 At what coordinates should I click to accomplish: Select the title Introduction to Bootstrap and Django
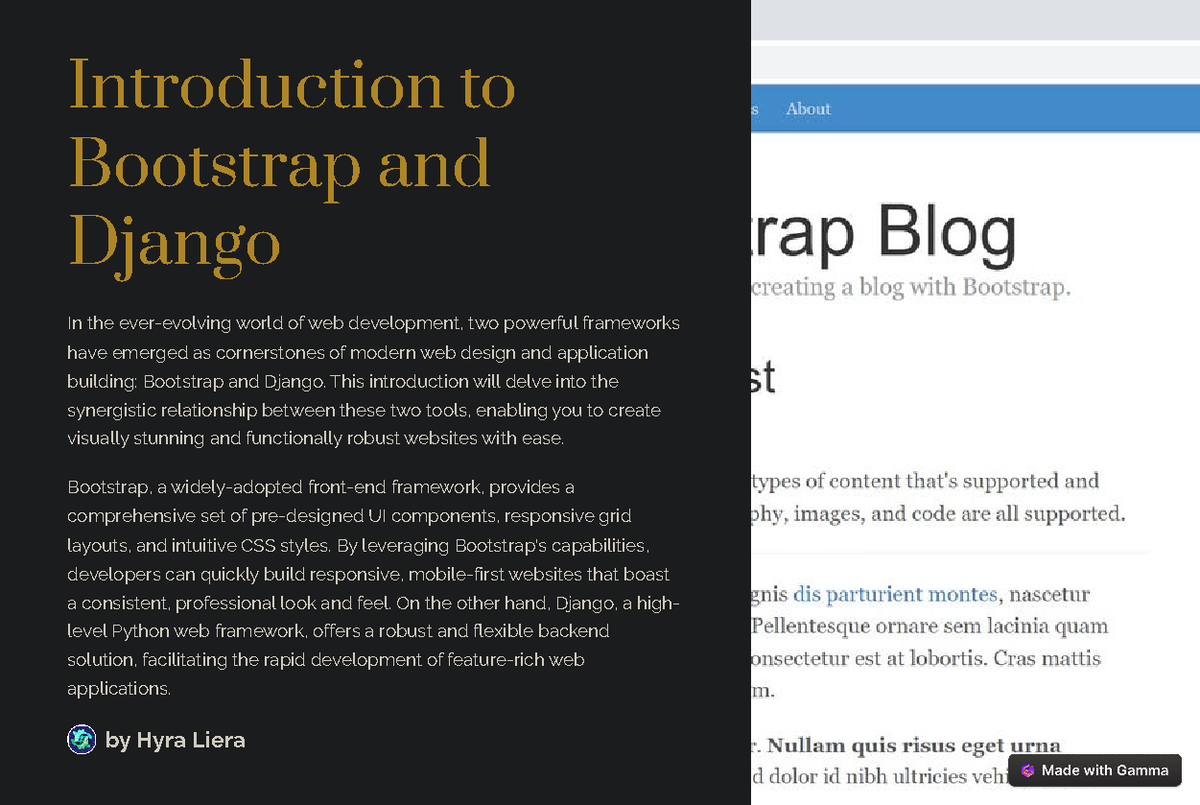(x=290, y=165)
